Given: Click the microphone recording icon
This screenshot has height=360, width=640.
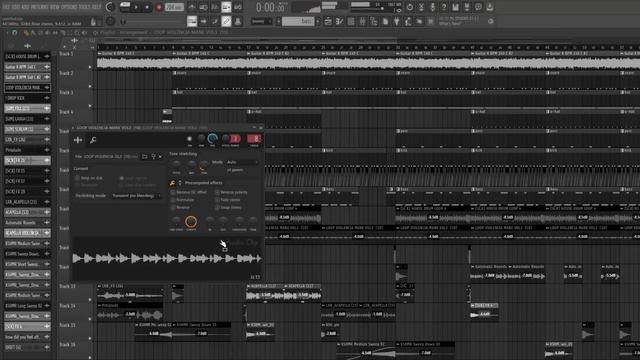Looking at the screenshot, I should [433, 7].
